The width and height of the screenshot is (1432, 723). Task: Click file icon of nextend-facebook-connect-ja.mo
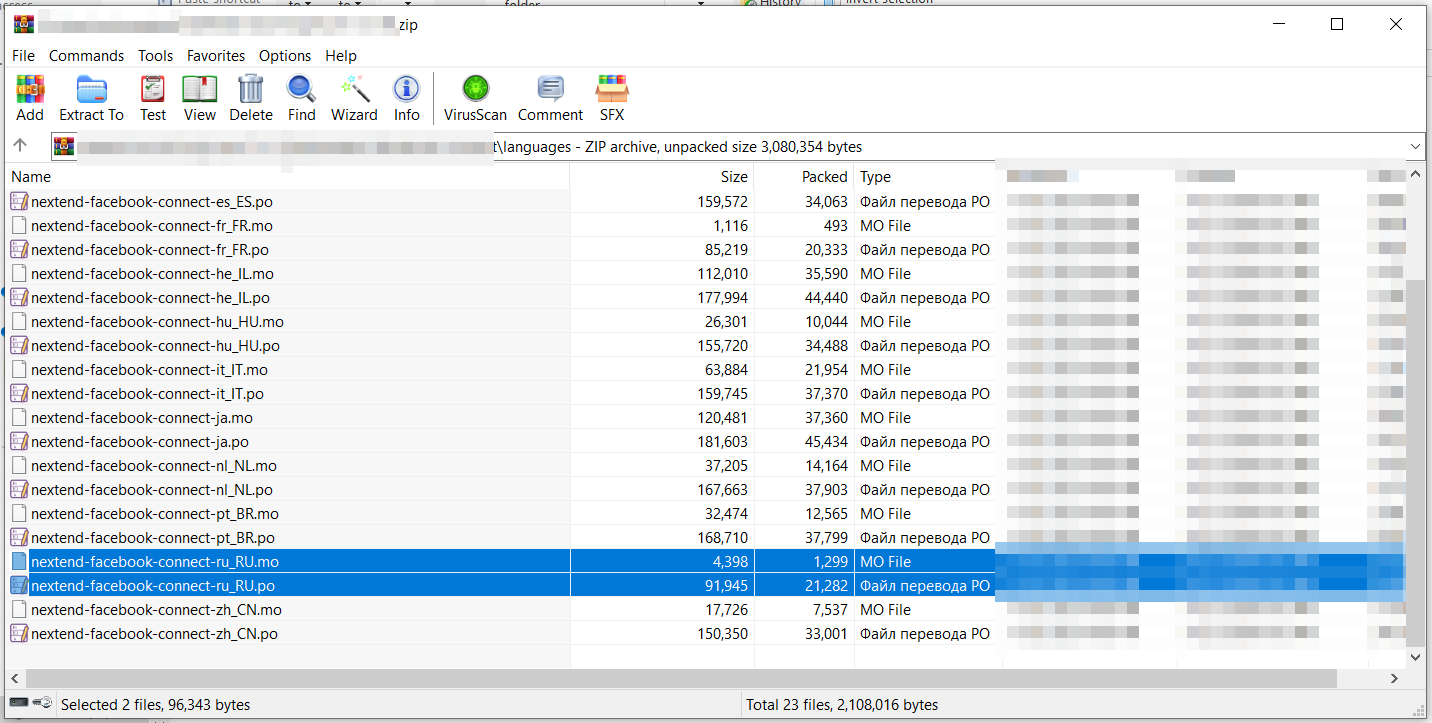click(x=19, y=417)
